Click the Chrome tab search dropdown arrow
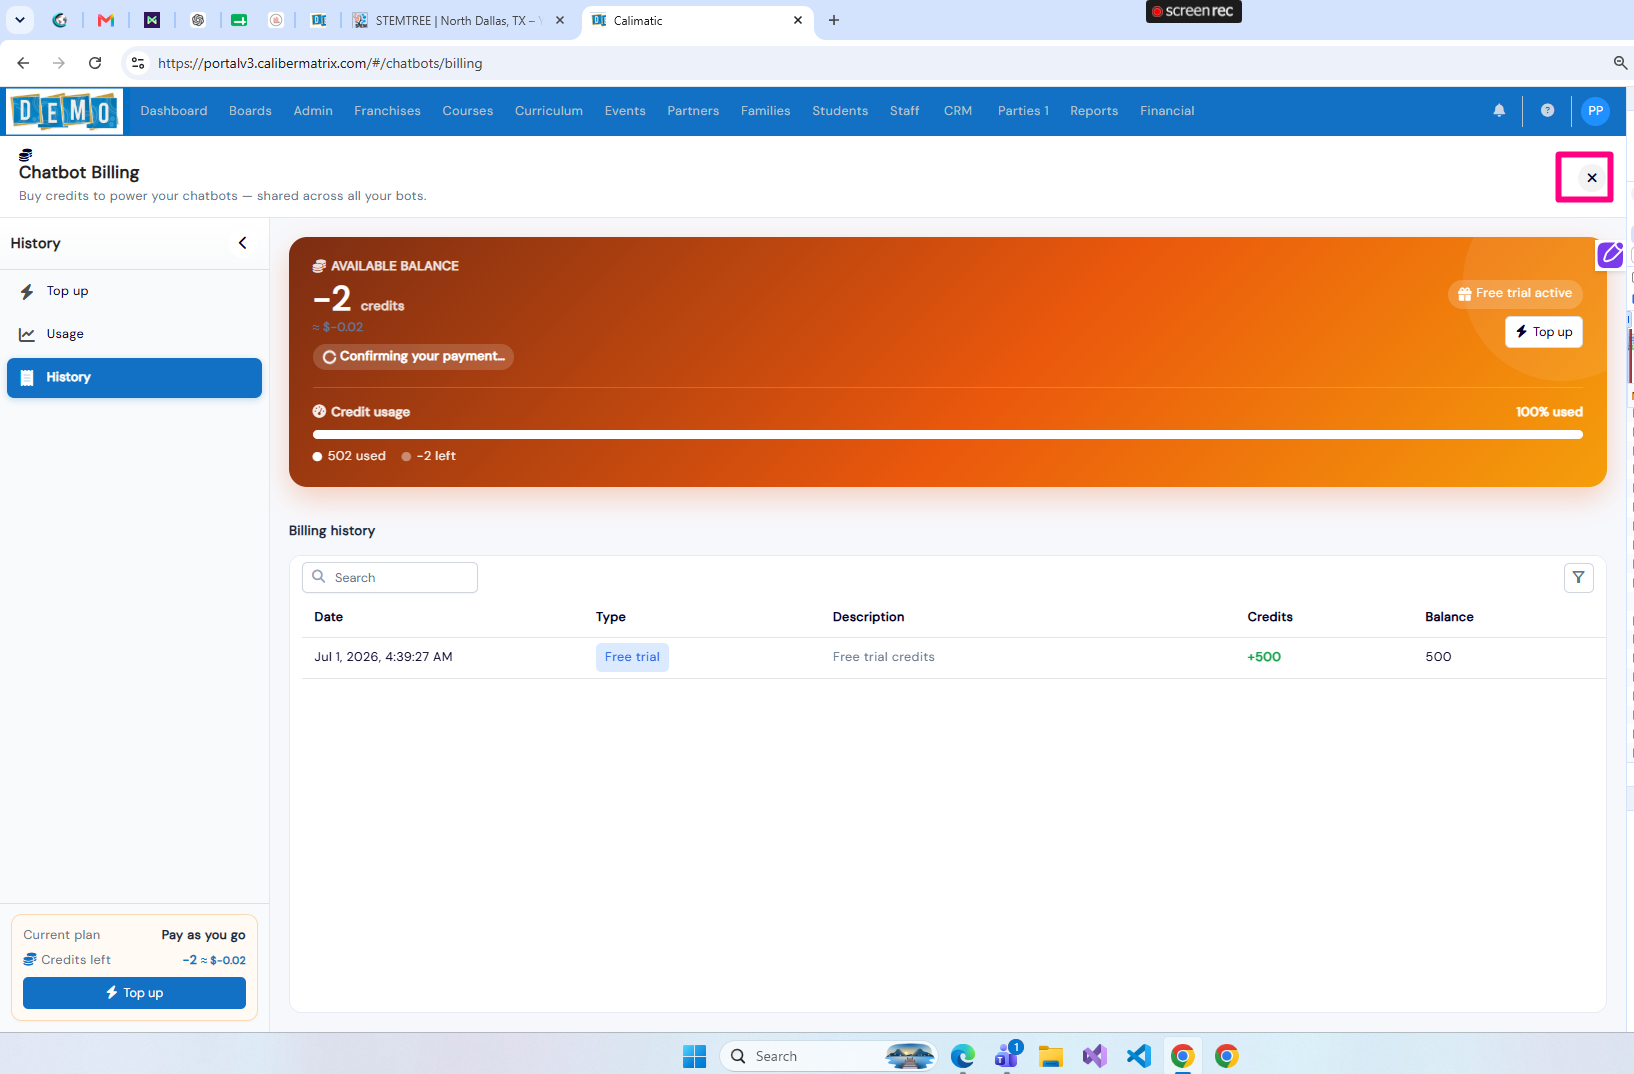This screenshot has width=1634, height=1074. [20, 20]
